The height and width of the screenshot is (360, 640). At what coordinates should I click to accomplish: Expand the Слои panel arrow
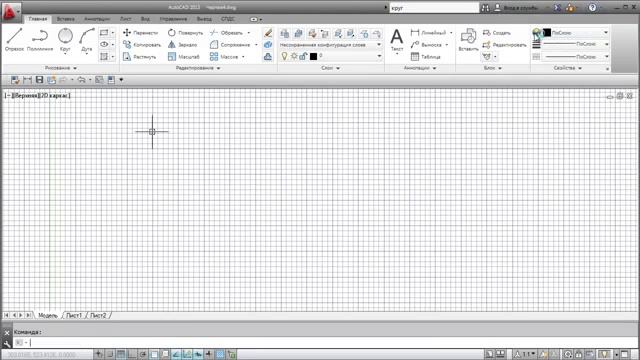point(338,68)
